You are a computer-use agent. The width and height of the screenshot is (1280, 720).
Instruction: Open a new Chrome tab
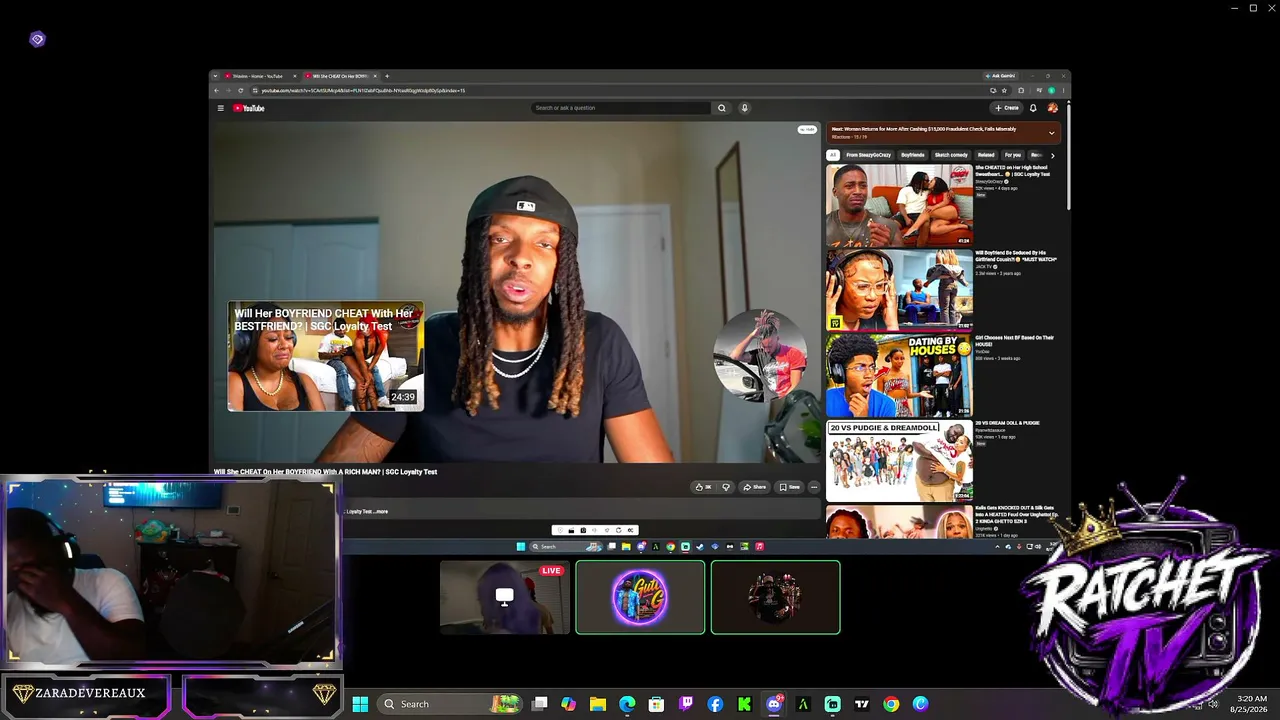pyautogui.click(x=387, y=76)
